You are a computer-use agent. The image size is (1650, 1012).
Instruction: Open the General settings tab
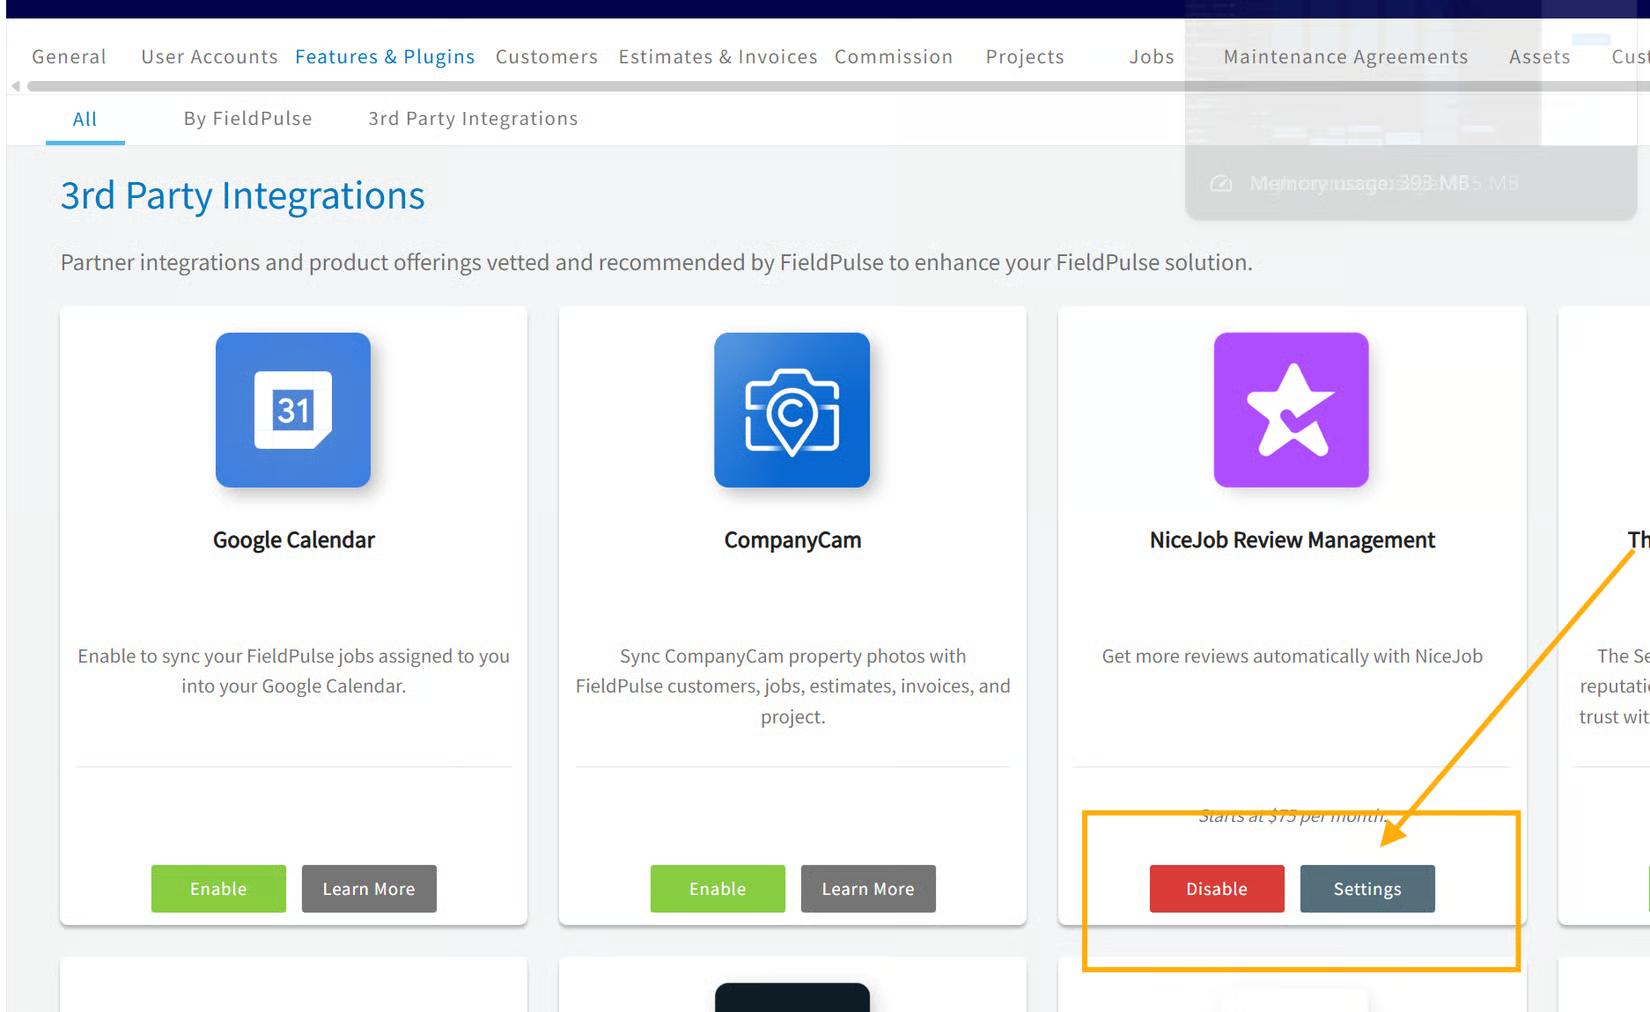point(69,57)
